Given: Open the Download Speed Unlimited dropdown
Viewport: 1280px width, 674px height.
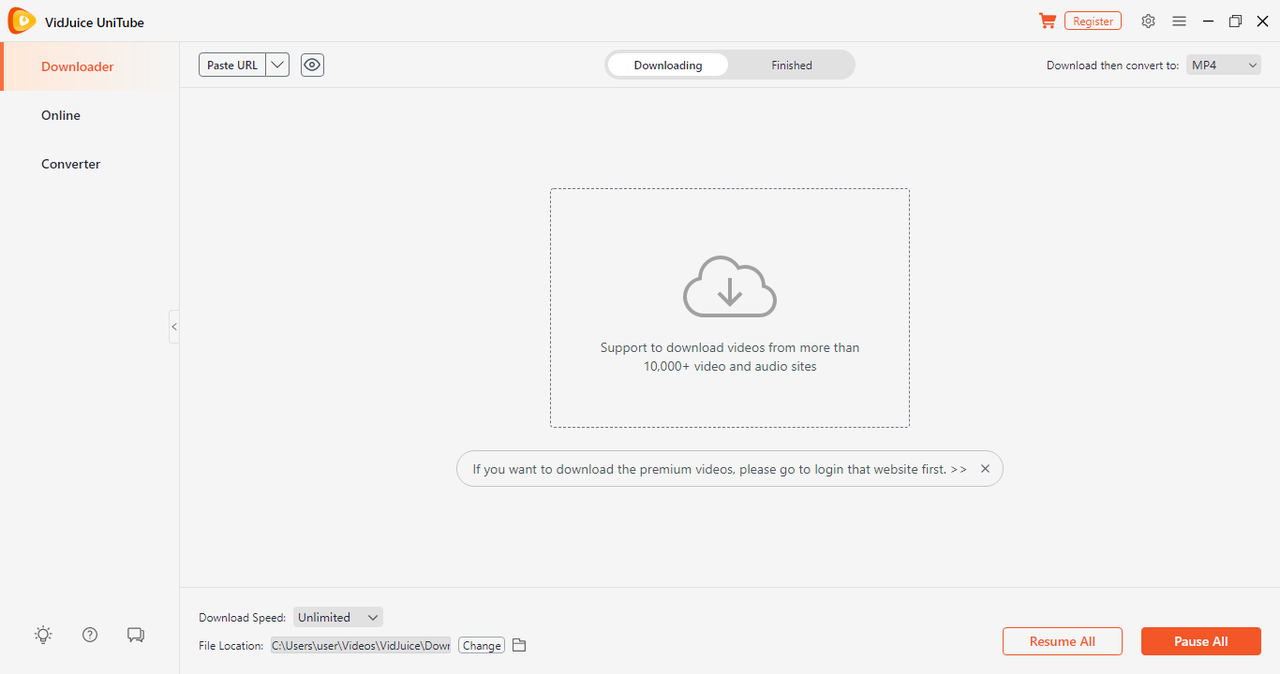Looking at the screenshot, I should tap(338, 617).
